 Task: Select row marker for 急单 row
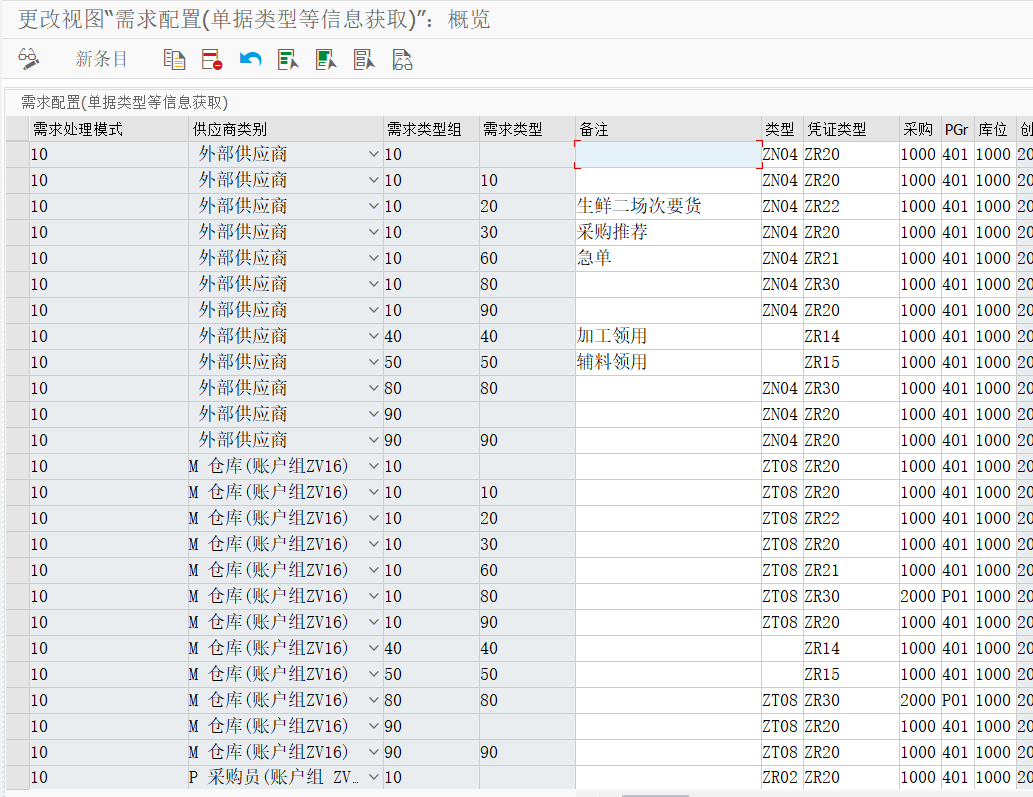coord(17,258)
